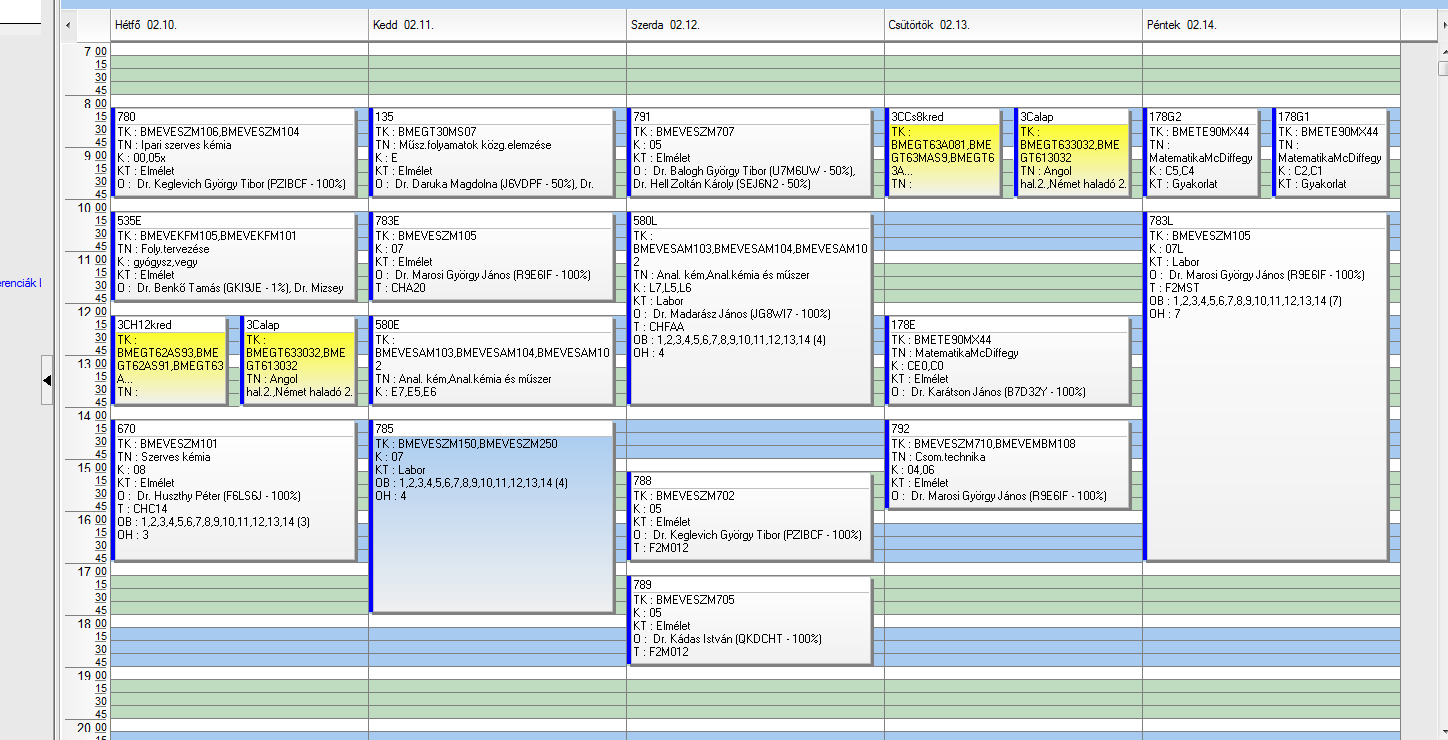
Task: Open course 788 BMEVESZM702 block
Action: [x=750, y=516]
